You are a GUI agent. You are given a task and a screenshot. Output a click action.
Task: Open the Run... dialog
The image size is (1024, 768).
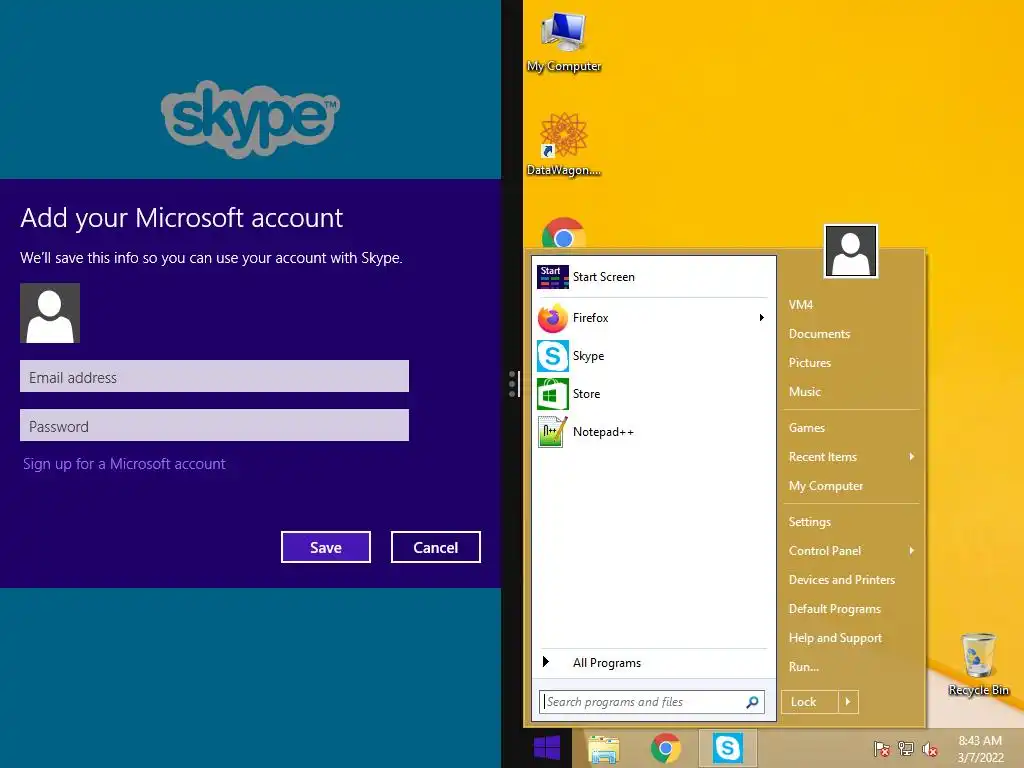pyautogui.click(x=803, y=667)
